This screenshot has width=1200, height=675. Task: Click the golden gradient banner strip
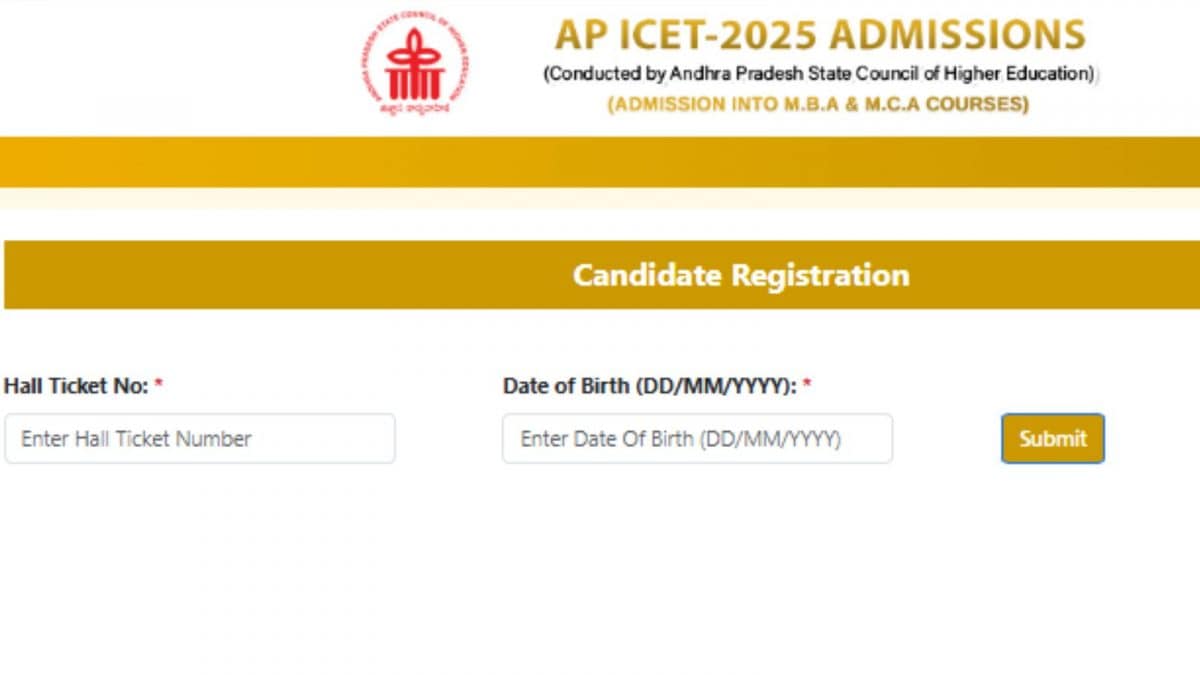600,162
